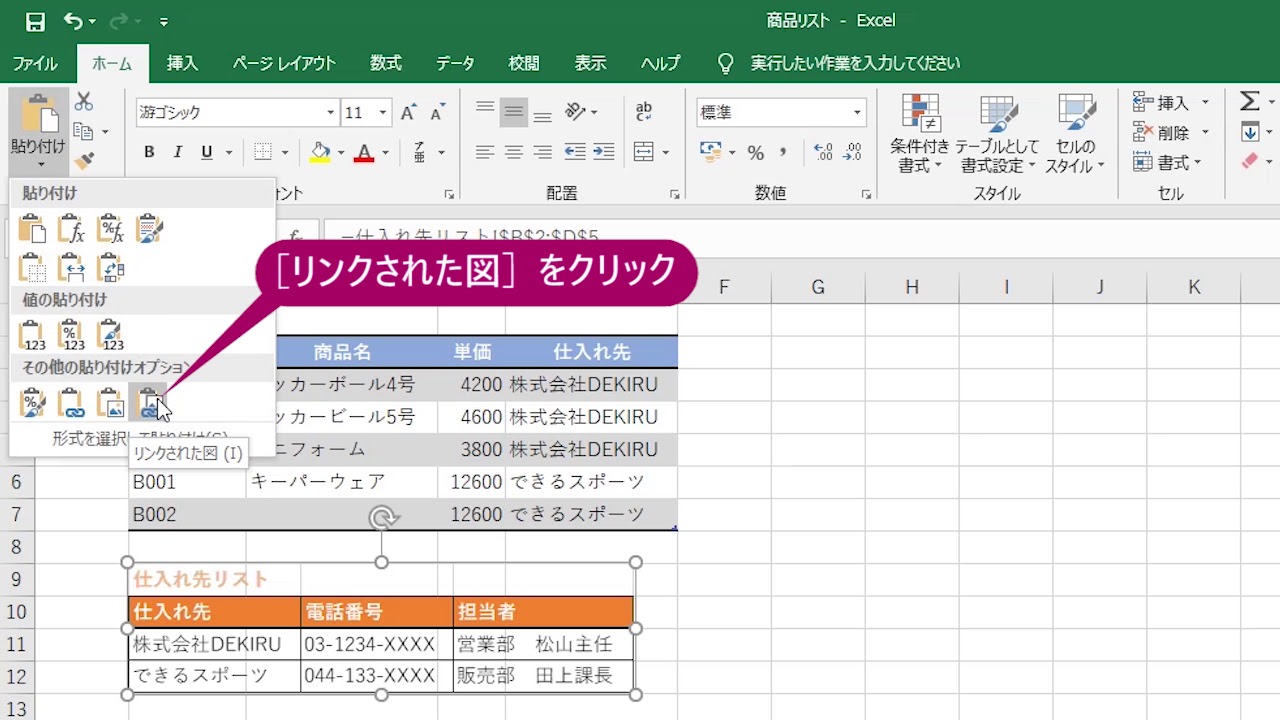Toggle Bold formatting
Viewport: 1280px width, 720px height.
(149, 152)
